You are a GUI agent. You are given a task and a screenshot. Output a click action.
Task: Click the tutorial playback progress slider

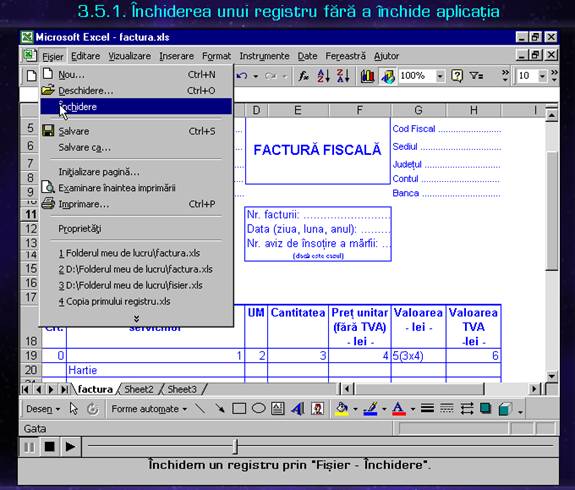tap(235, 446)
